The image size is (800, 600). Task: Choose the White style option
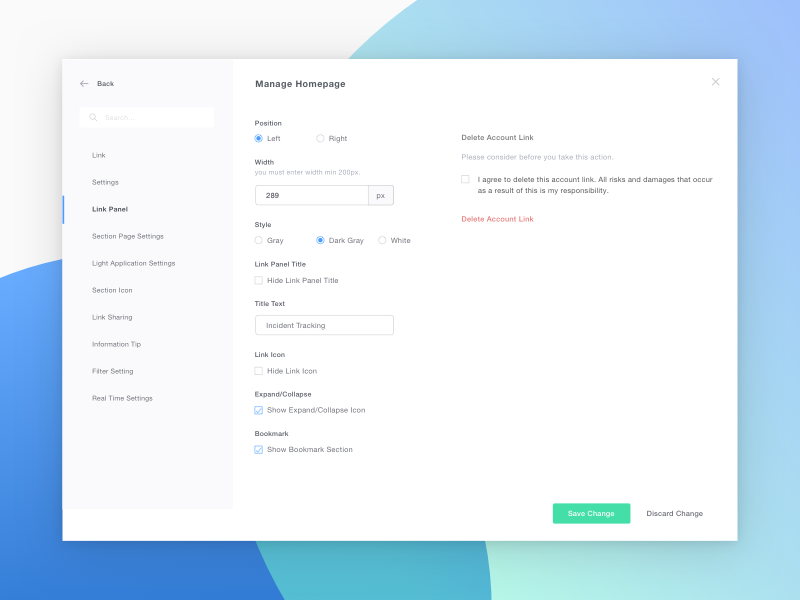(382, 240)
